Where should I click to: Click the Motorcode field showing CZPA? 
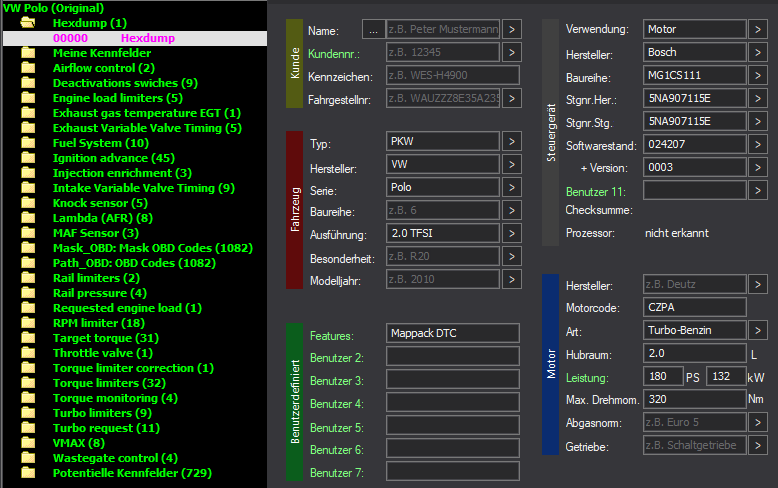(695, 307)
